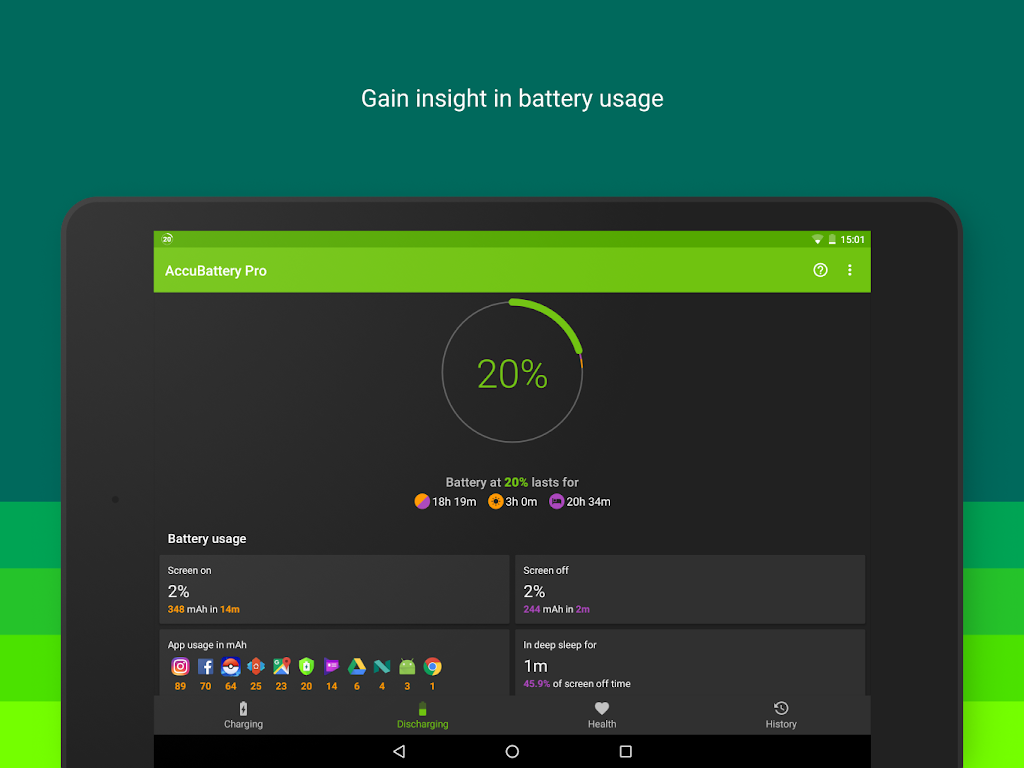1024x768 pixels.
Task: Tap the 244 mAh in 2m value
Action: (x=556, y=609)
